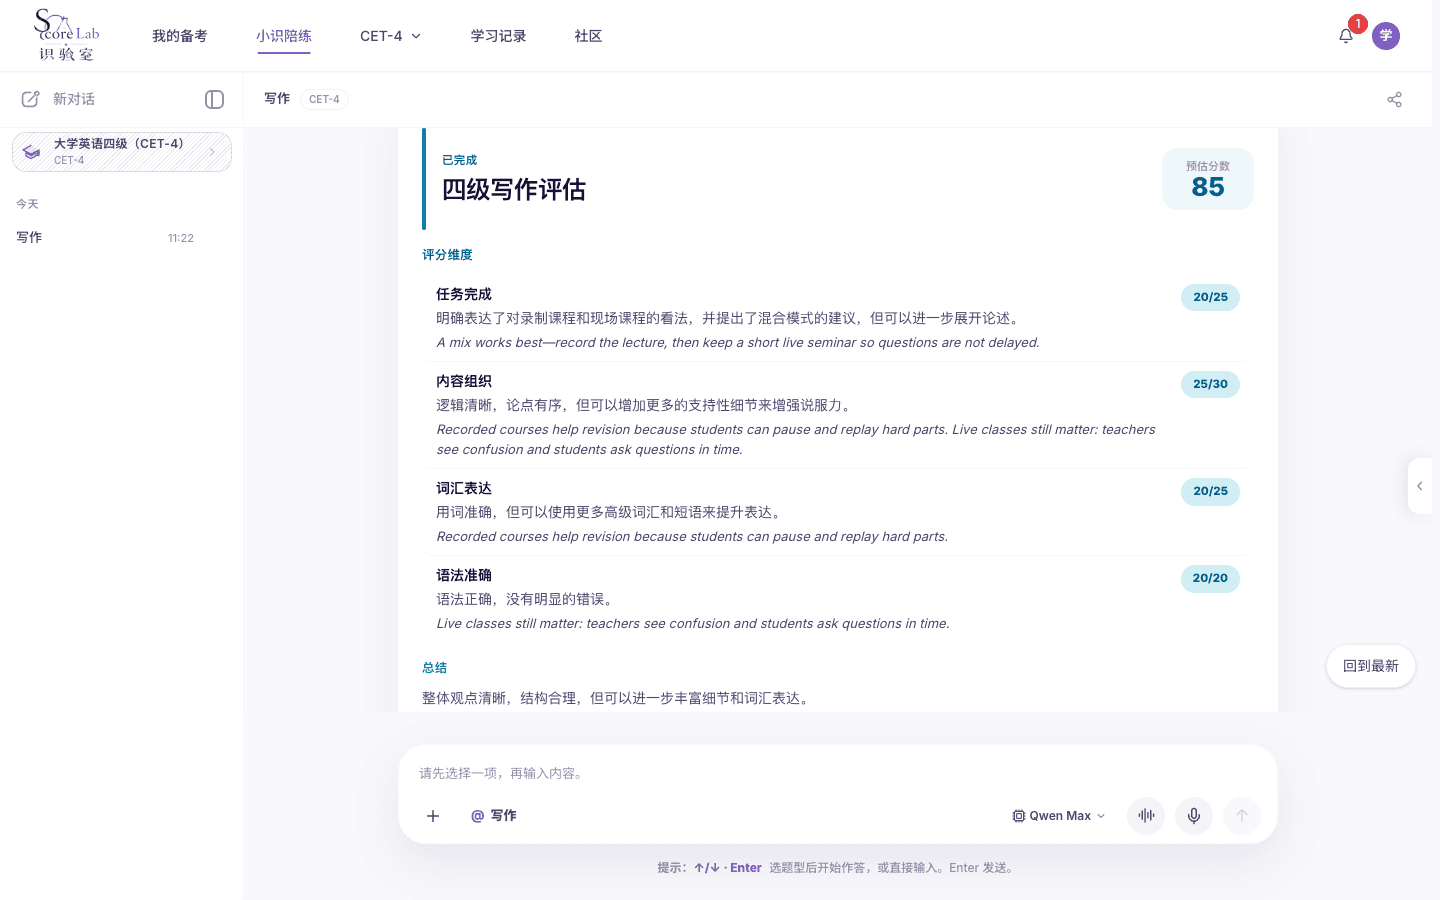
Task: Click the new conversation pencil icon
Action: [31, 99]
